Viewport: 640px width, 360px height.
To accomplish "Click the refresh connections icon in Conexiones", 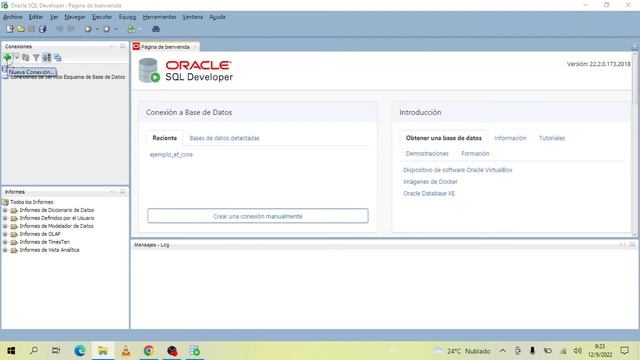I will tap(26, 58).
